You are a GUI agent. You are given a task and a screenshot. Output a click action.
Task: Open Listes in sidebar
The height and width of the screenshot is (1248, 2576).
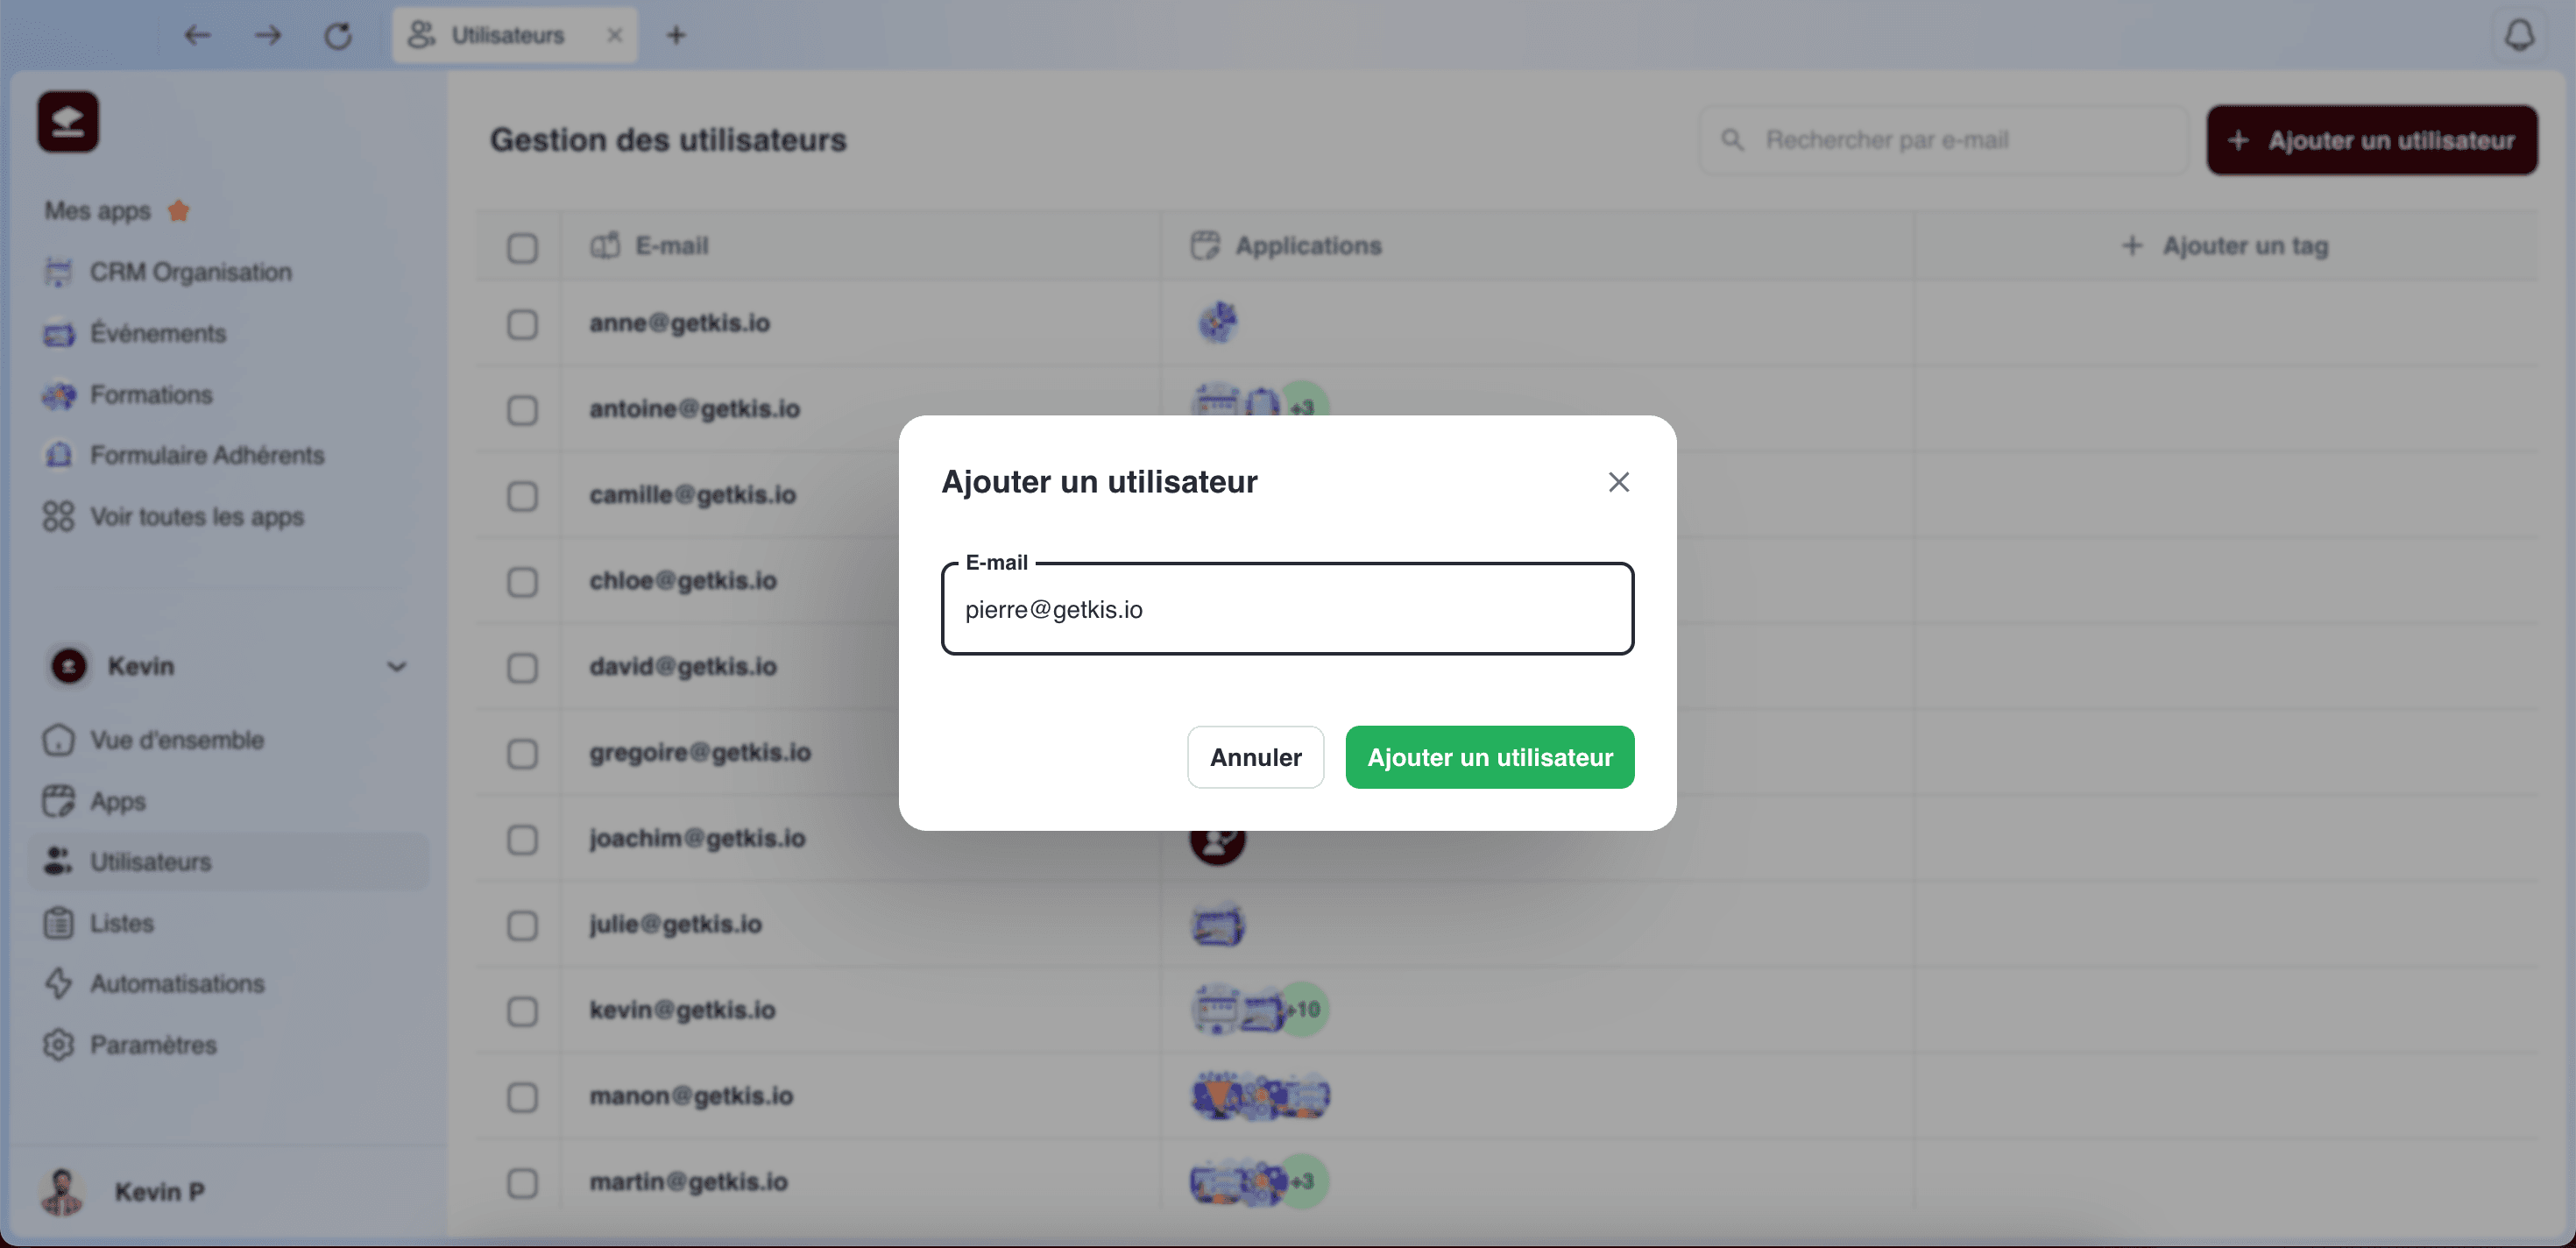99,923
